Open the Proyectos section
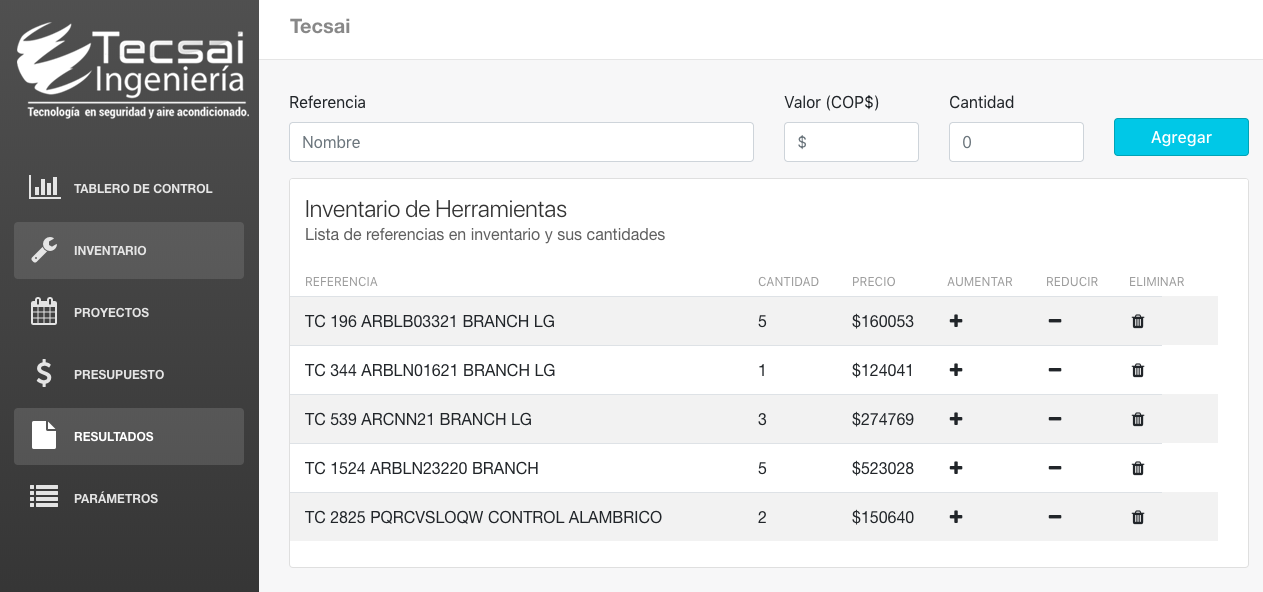The width and height of the screenshot is (1263, 592). click(110, 312)
